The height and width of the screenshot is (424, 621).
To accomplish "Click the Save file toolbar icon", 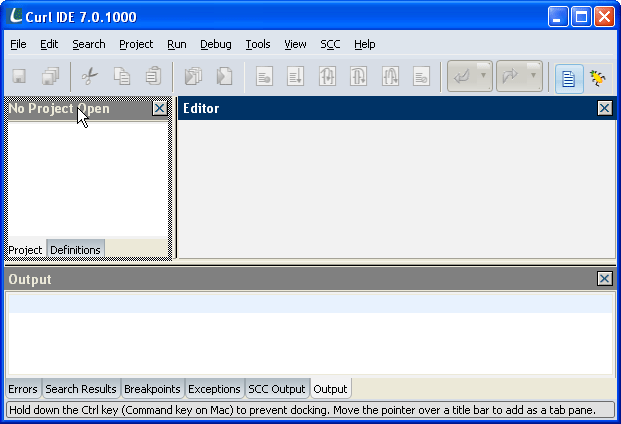I will 19,76.
